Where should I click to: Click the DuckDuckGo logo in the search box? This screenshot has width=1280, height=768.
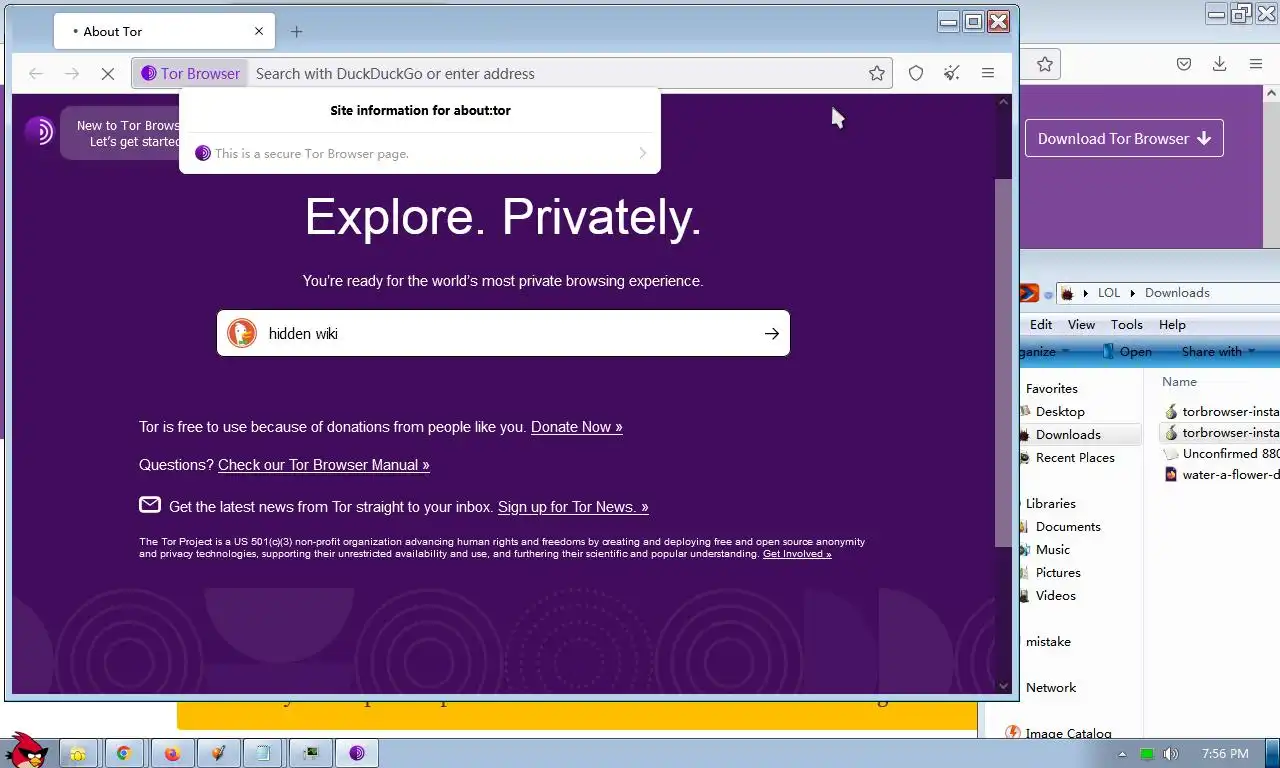click(242, 333)
